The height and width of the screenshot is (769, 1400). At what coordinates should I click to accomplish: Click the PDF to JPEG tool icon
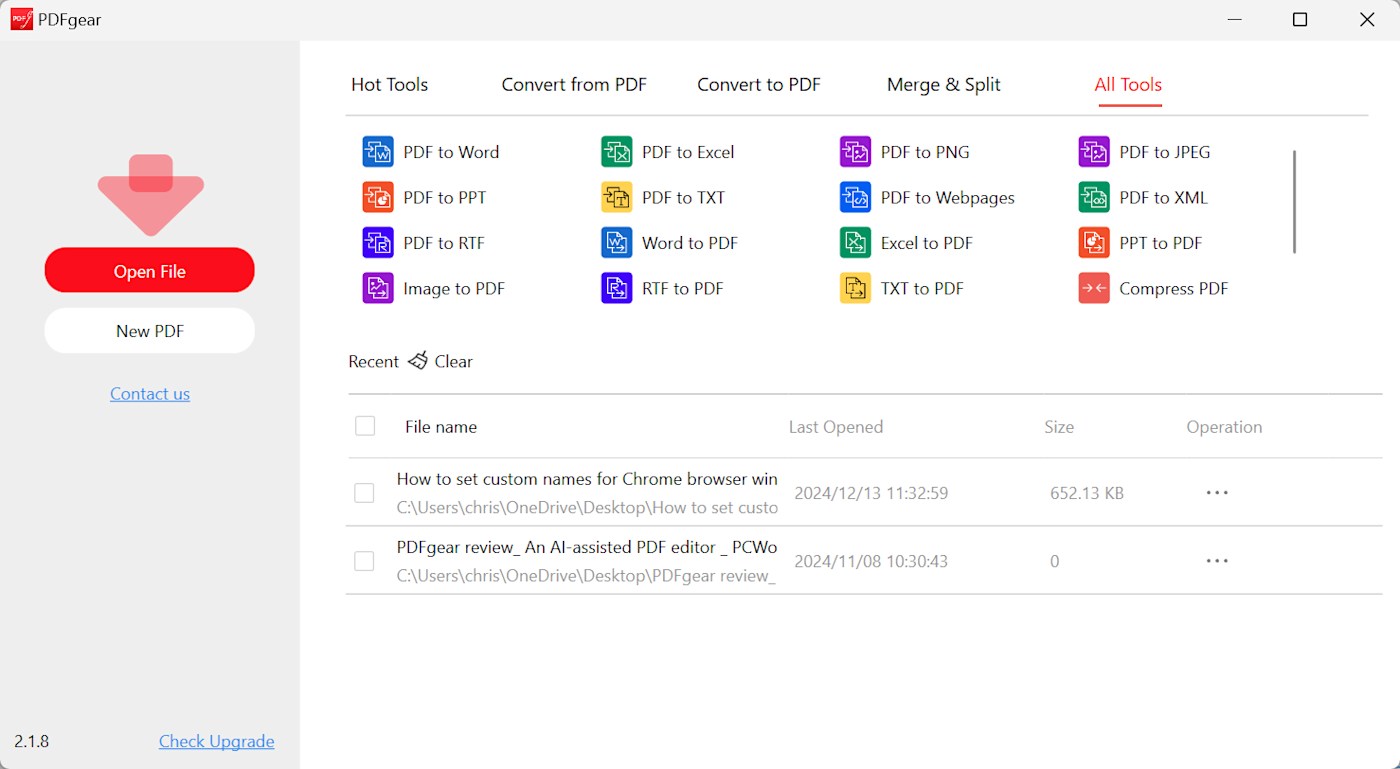1094,152
